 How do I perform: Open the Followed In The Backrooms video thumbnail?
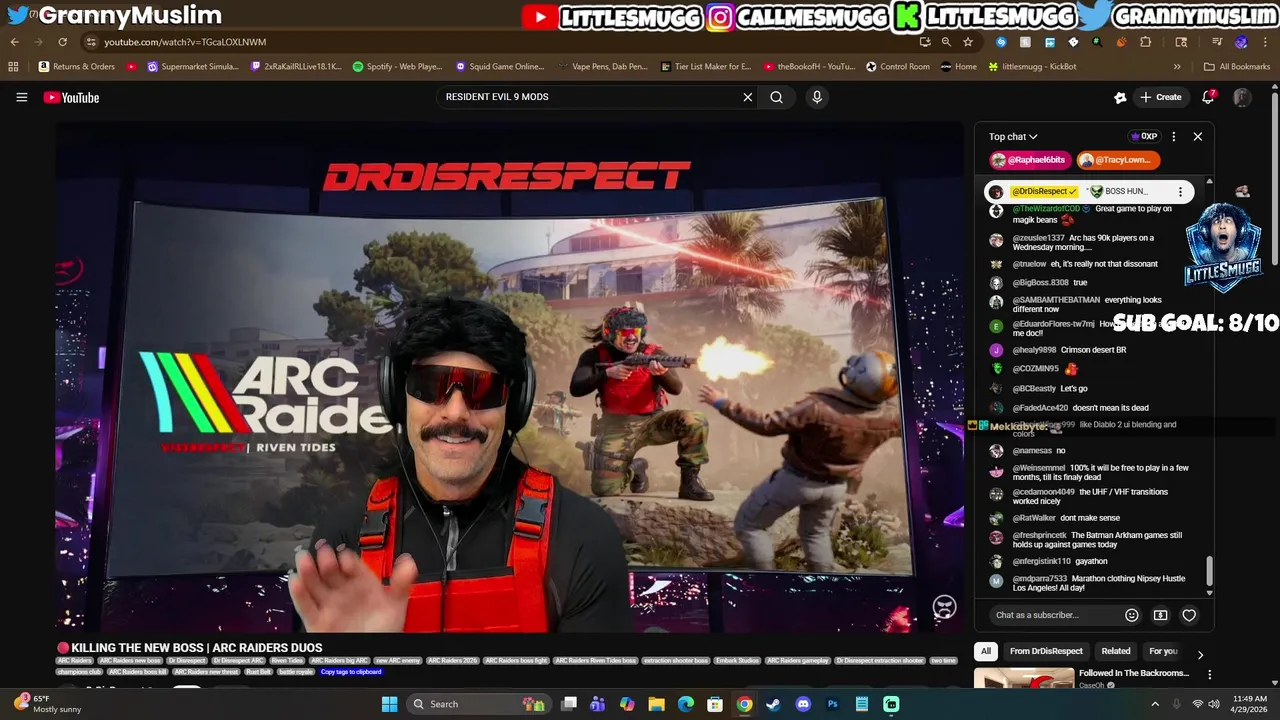coord(1024,680)
